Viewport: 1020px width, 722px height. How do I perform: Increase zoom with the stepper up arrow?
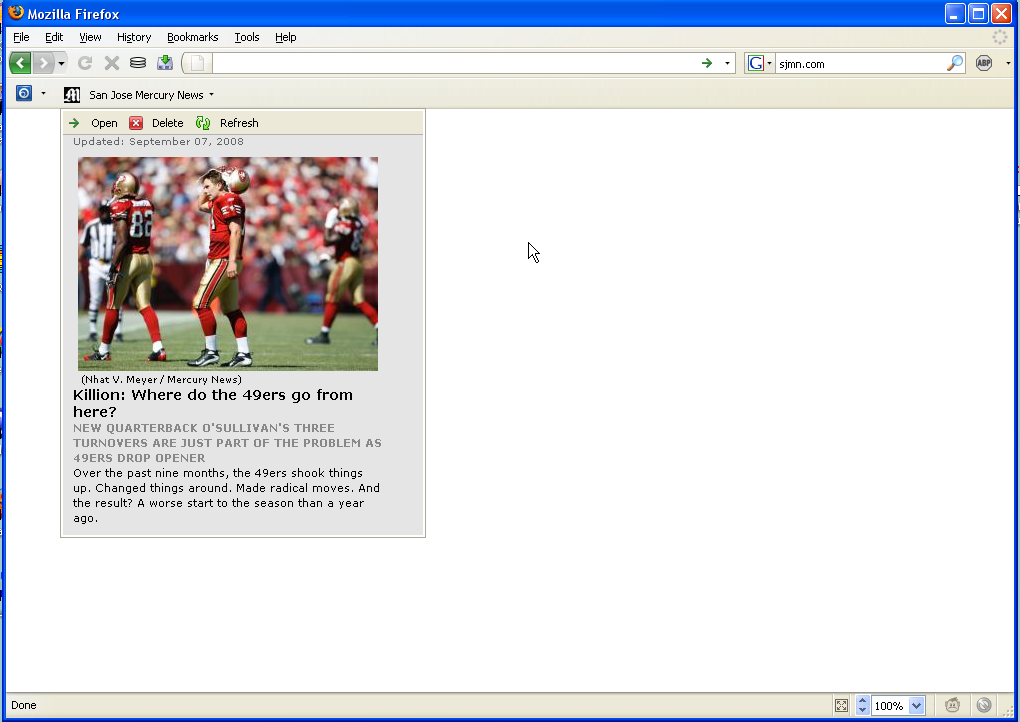[x=863, y=701]
